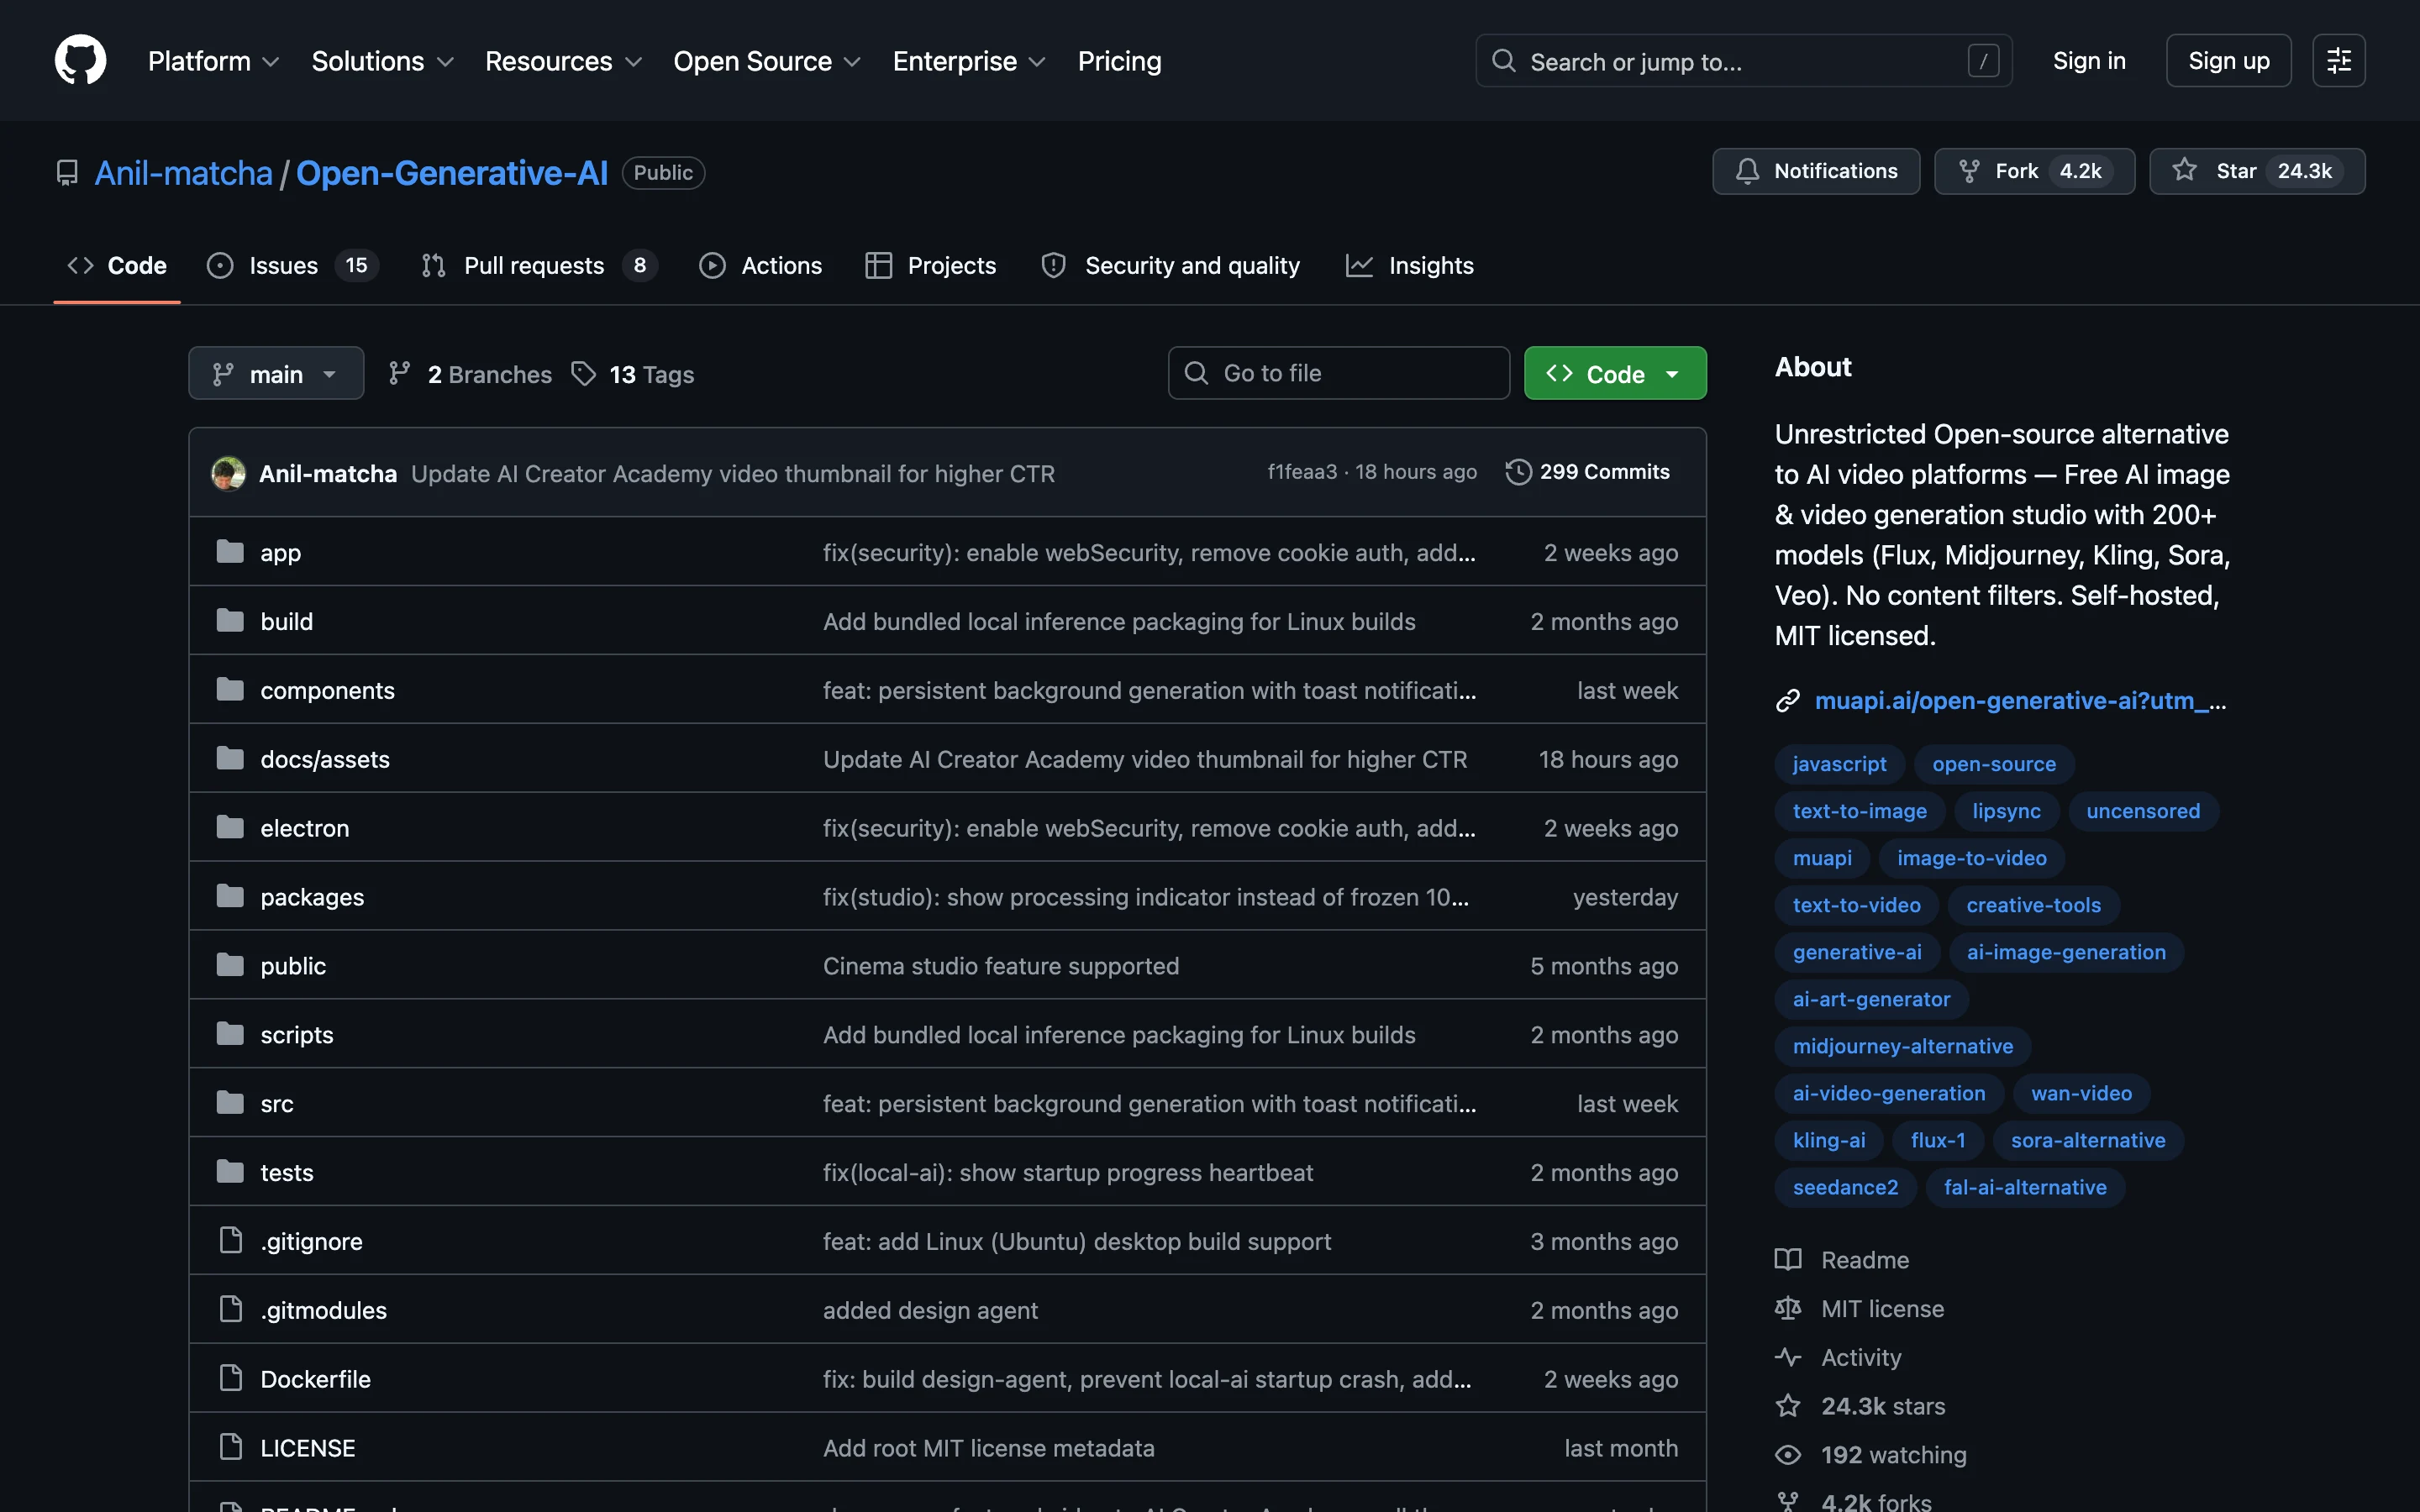Open the Anil-matcha owner link

point(184,173)
